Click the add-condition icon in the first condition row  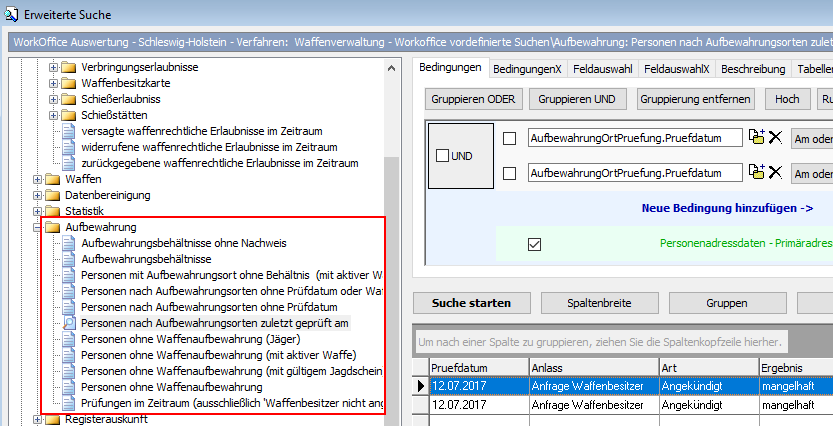click(757, 137)
